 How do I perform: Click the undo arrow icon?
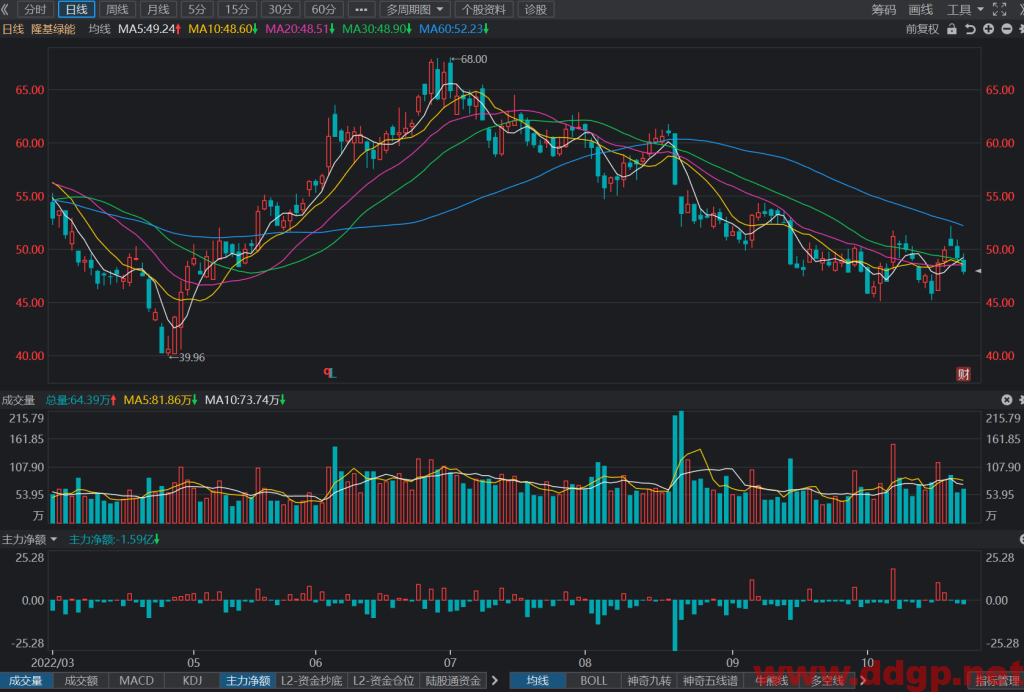[970, 29]
